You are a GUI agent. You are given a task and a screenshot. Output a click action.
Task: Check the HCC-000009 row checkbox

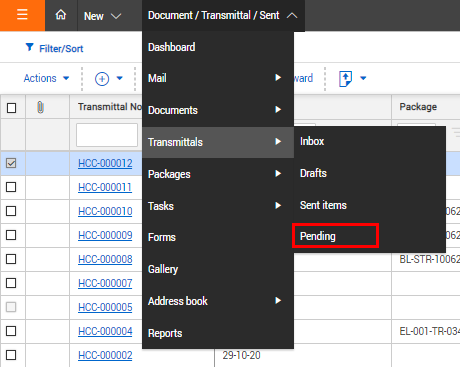[11, 235]
